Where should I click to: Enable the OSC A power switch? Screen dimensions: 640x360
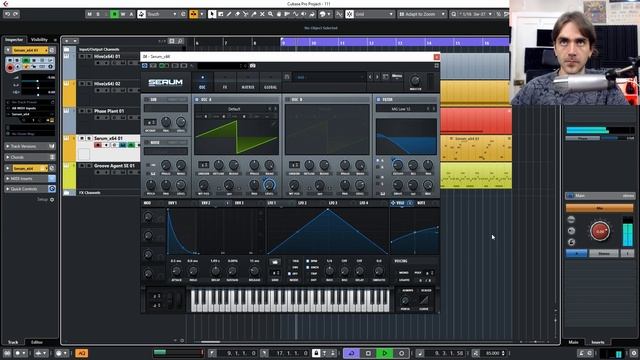coord(197,99)
